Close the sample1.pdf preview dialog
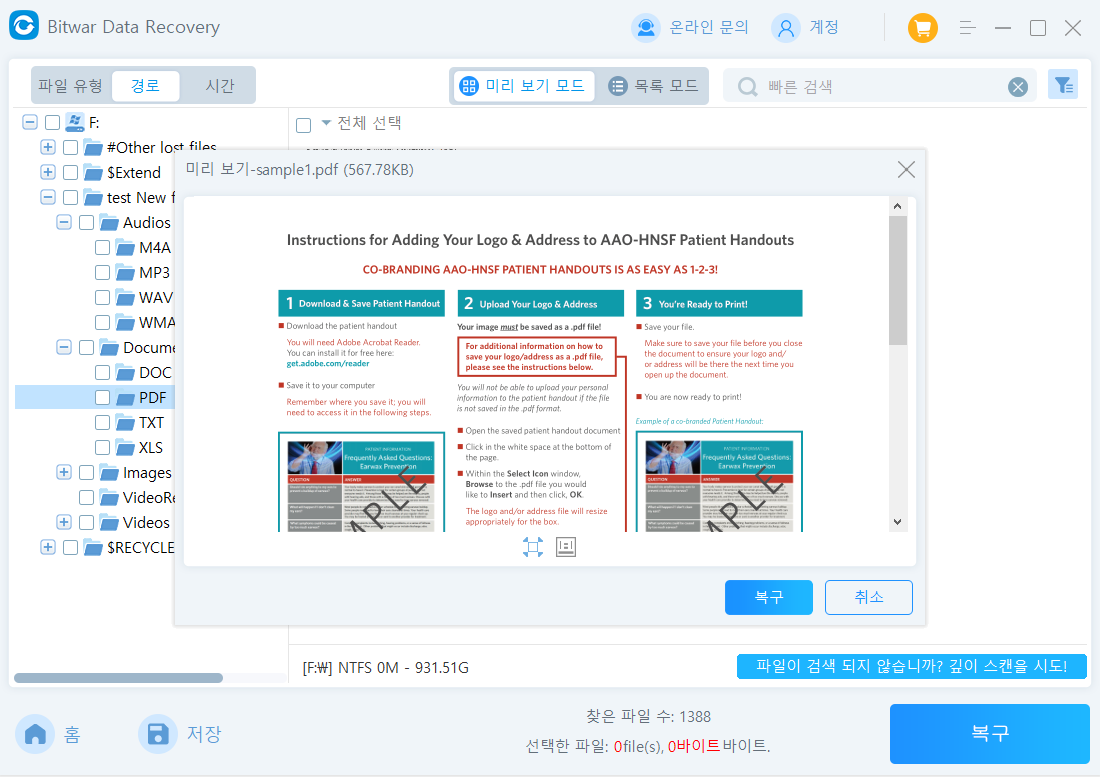The image size is (1100, 777). tap(906, 170)
